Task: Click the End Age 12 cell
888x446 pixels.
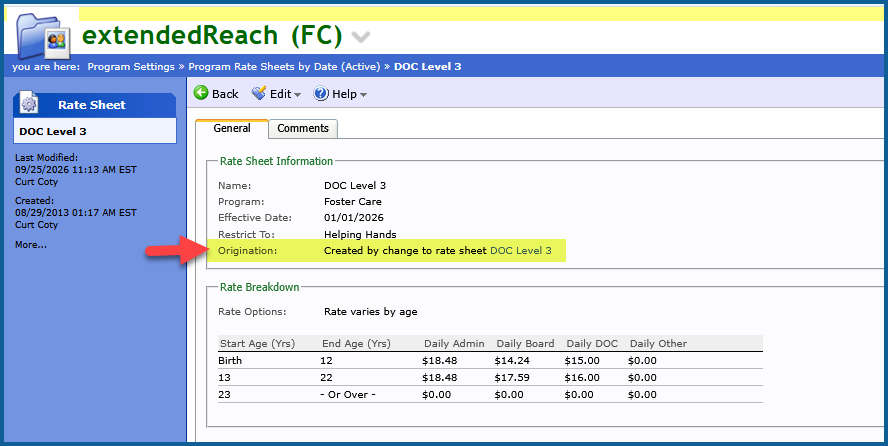Action: coord(326,361)
